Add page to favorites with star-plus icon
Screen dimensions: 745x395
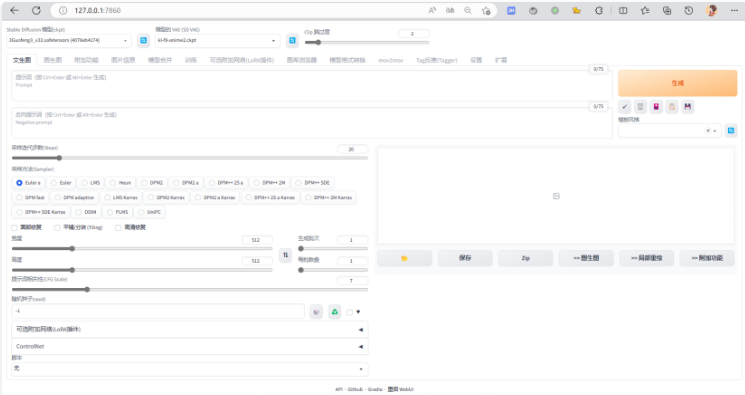(486, 10)
